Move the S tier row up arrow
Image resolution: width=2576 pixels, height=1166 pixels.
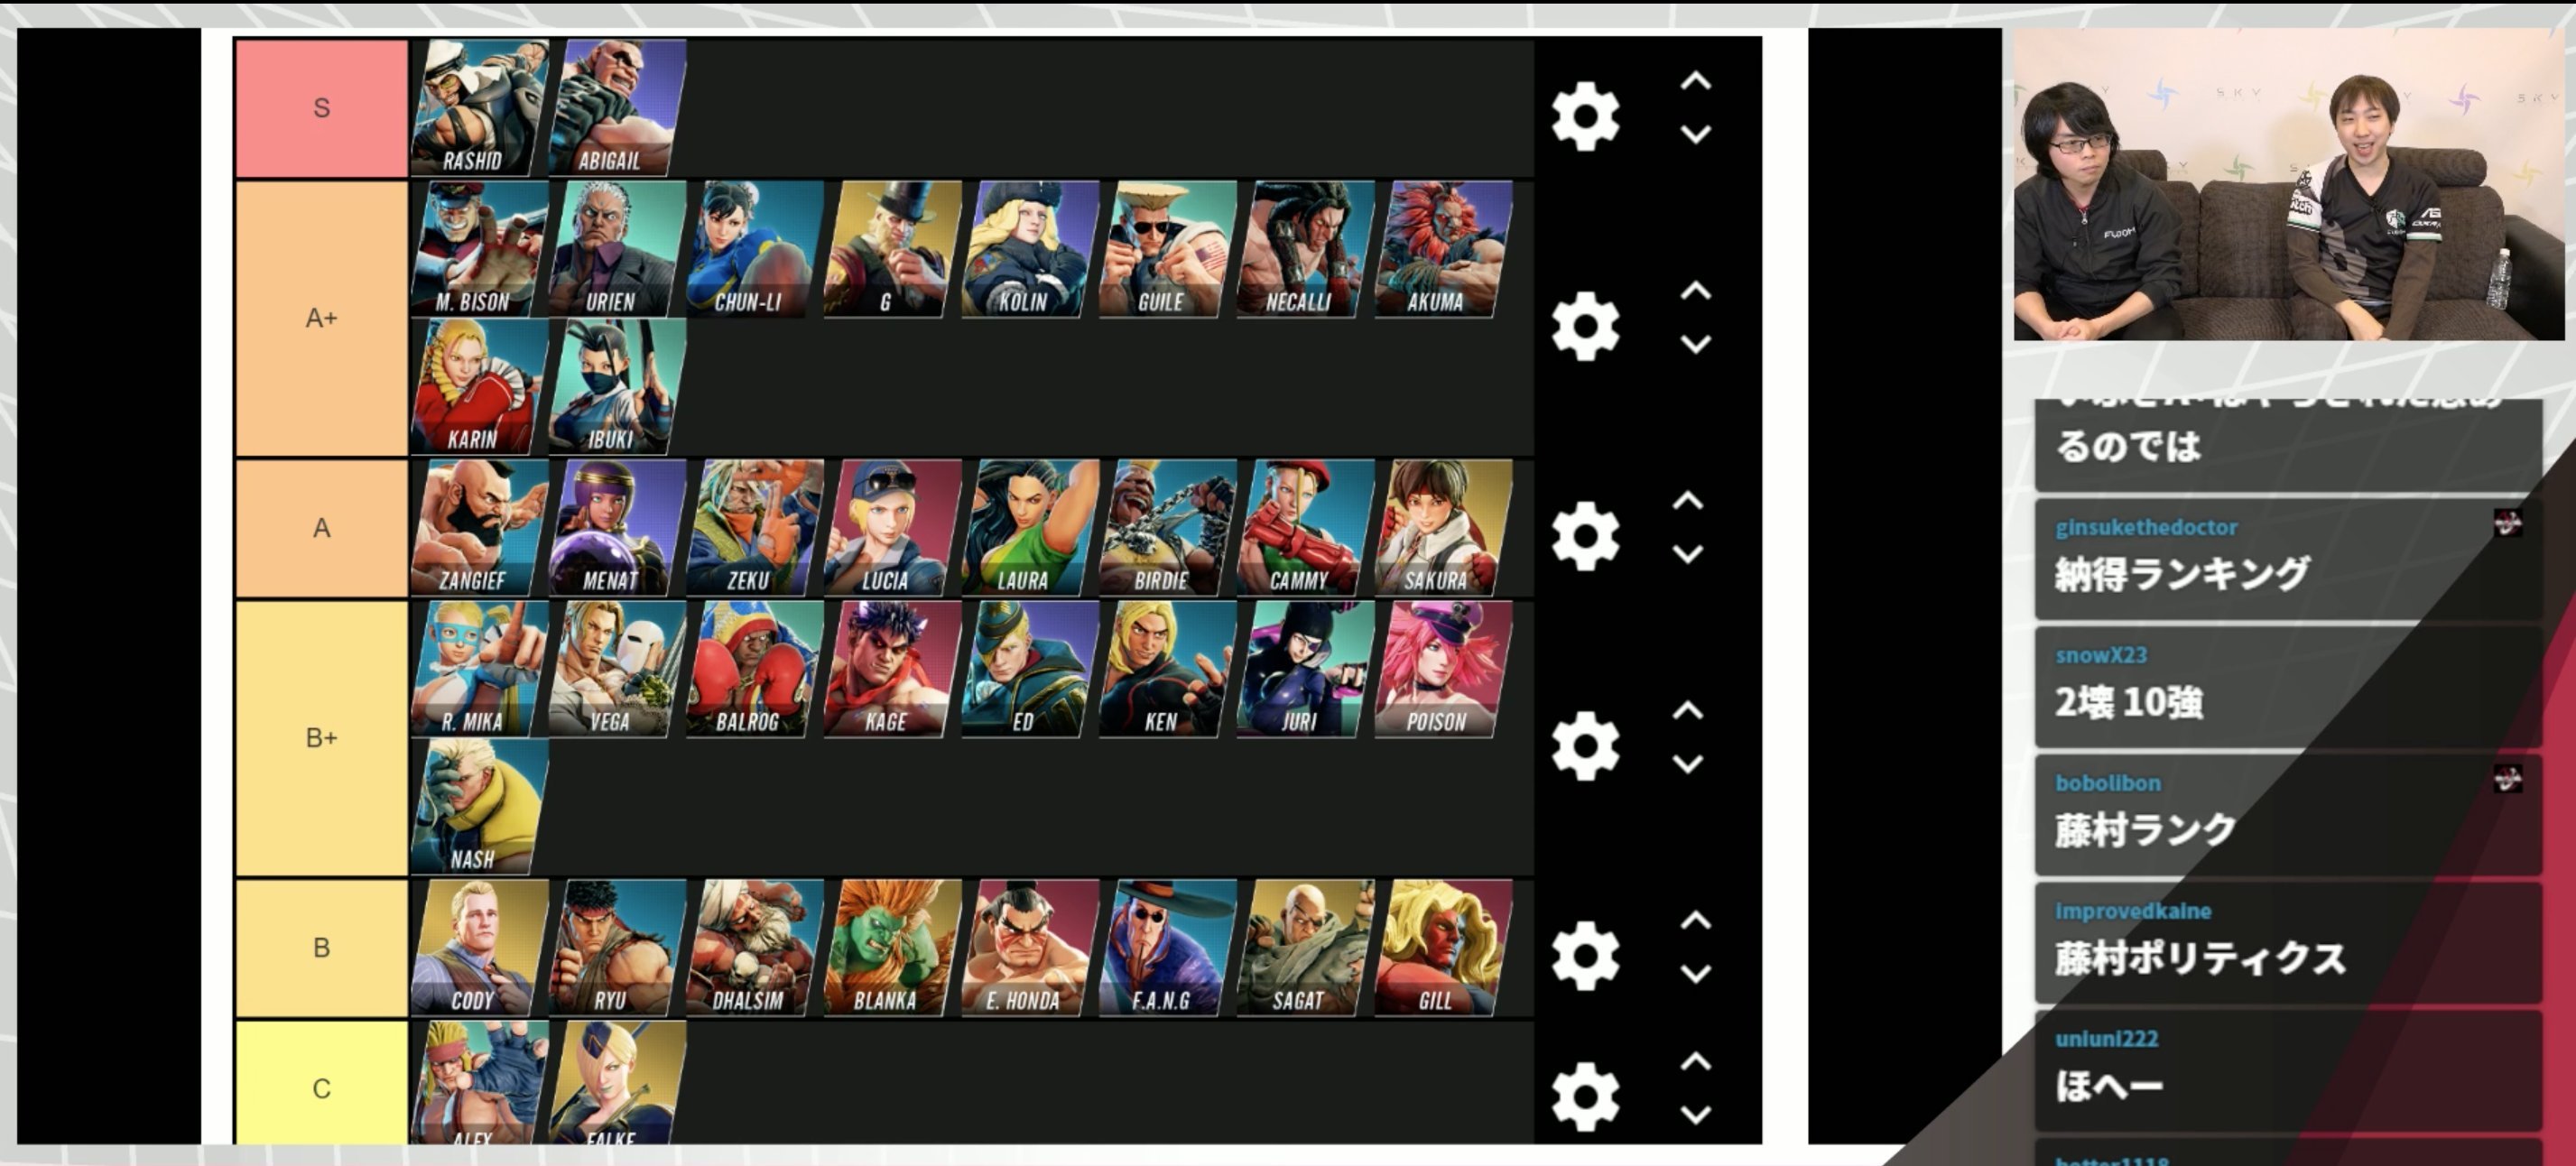[1695, 81]
